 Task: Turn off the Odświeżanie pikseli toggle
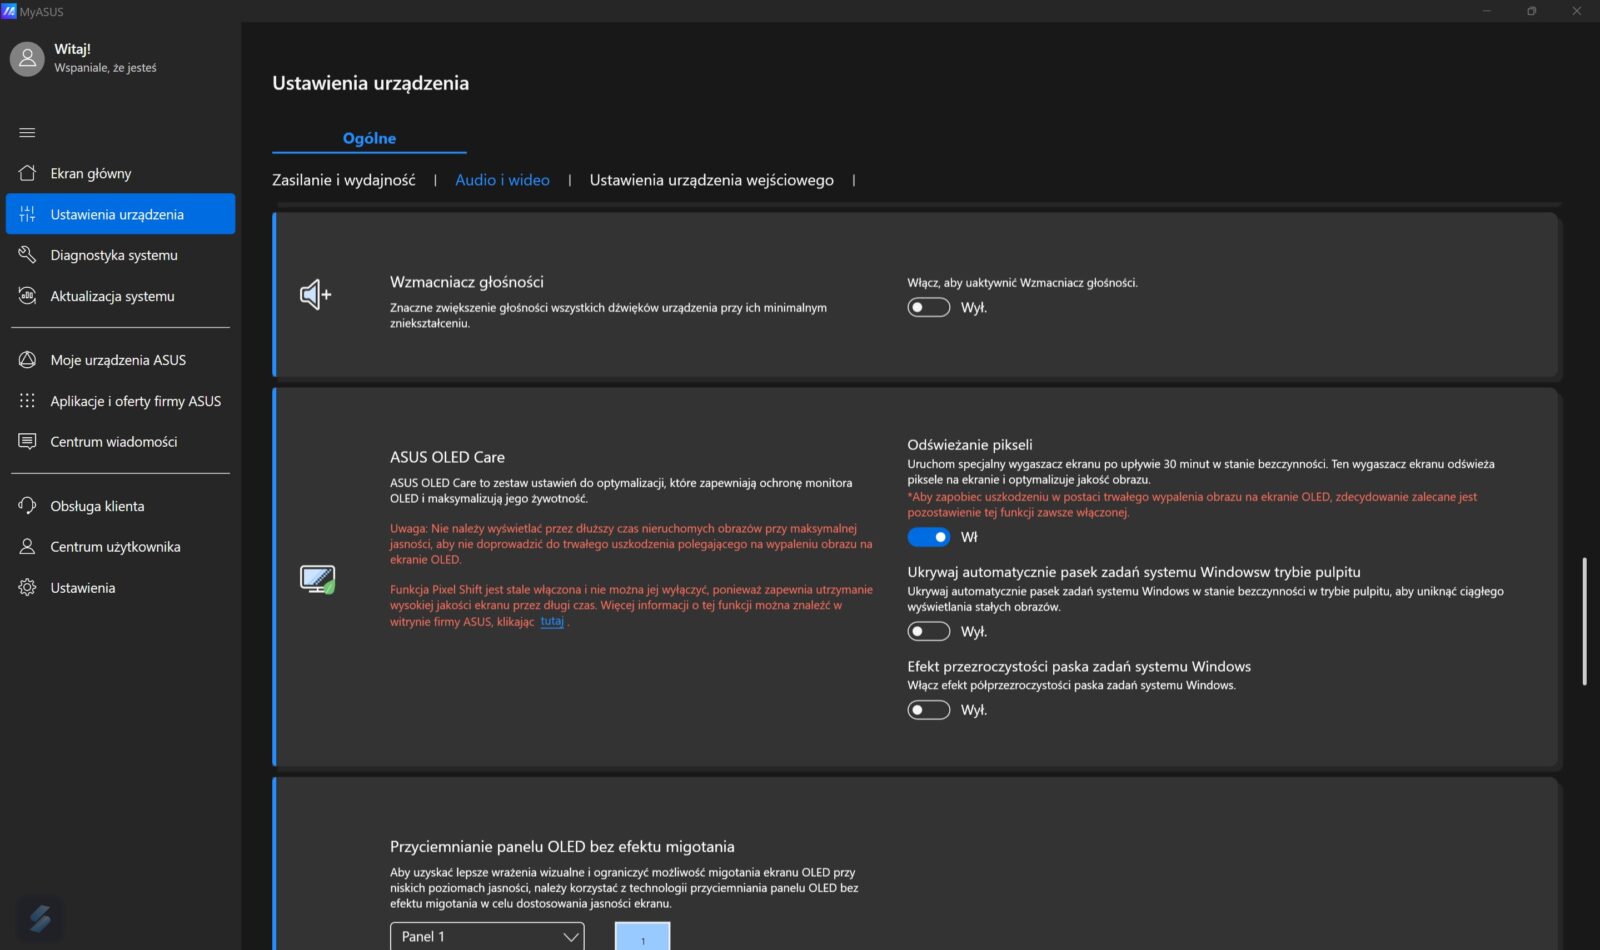928,537
